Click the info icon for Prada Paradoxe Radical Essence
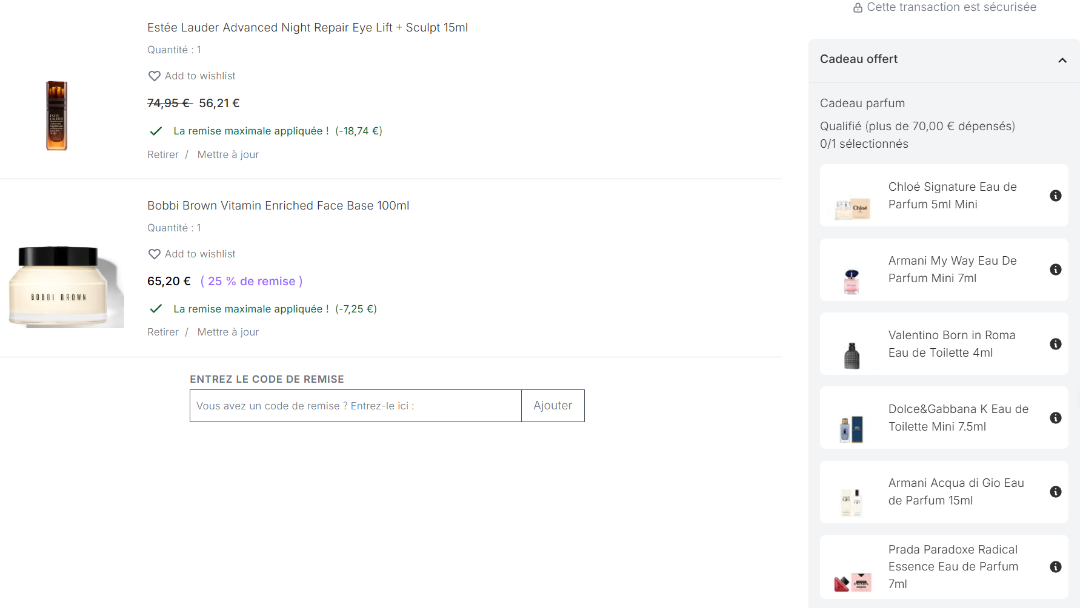This screenshot has height=608, width=1080. coord(1055,566)
